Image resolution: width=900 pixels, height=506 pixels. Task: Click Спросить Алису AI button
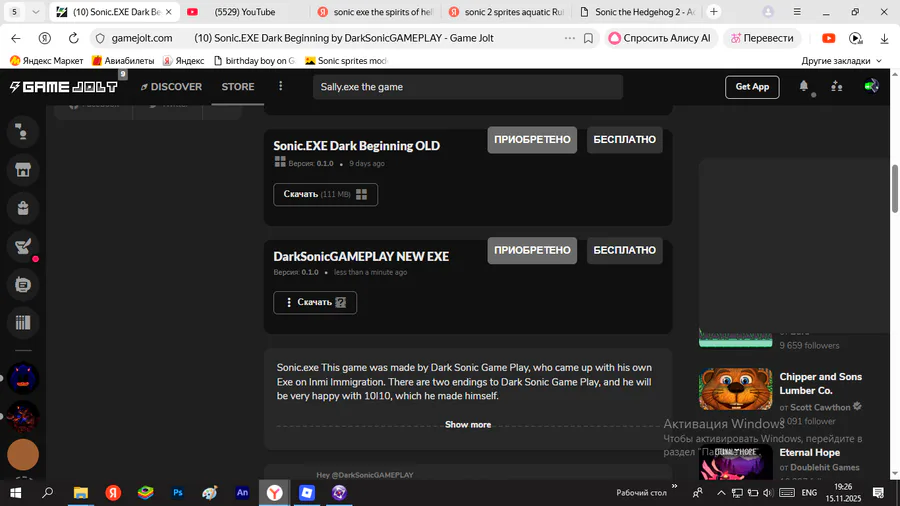coord(660,38)
